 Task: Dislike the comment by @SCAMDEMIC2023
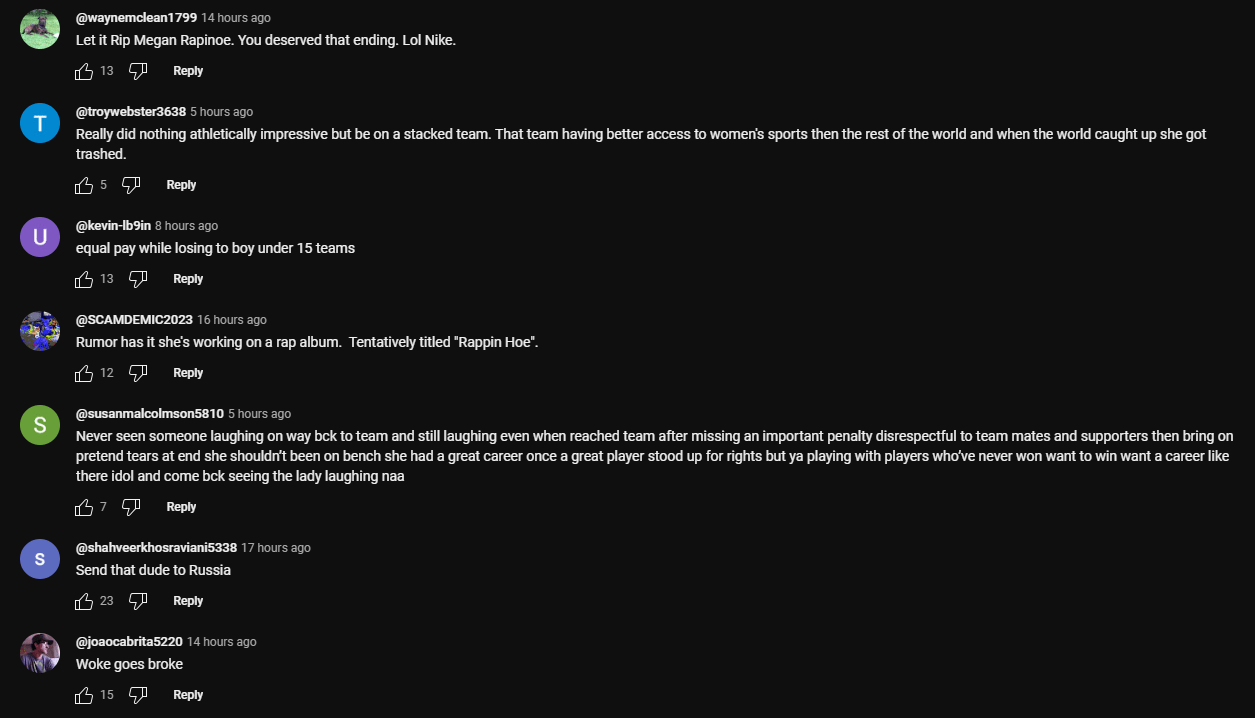point(138,373)
